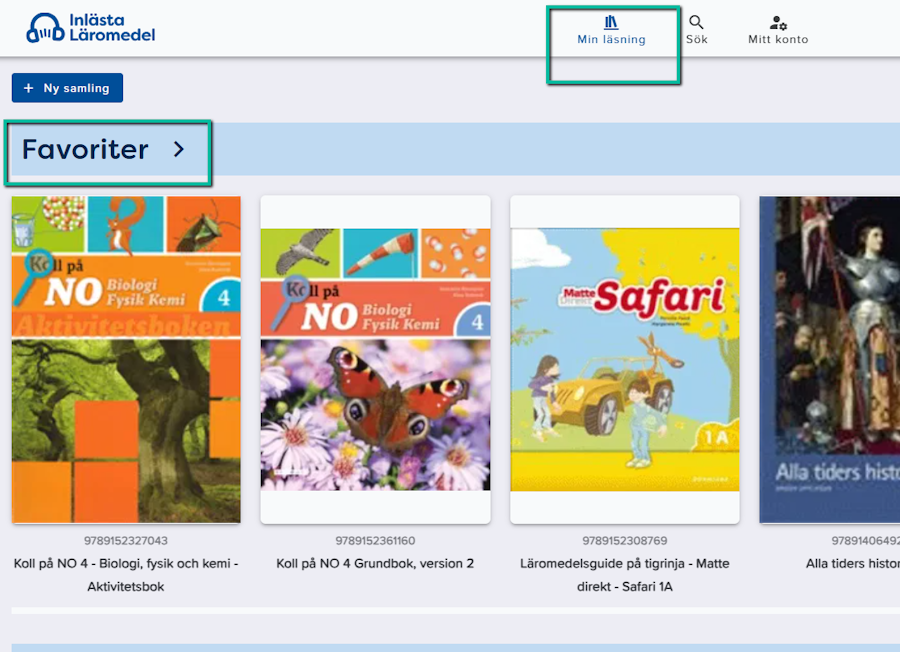Open the Favoriter collection heading
This screenshot has height=652, width=900.
pyautogui.click(x=86, y=149)
